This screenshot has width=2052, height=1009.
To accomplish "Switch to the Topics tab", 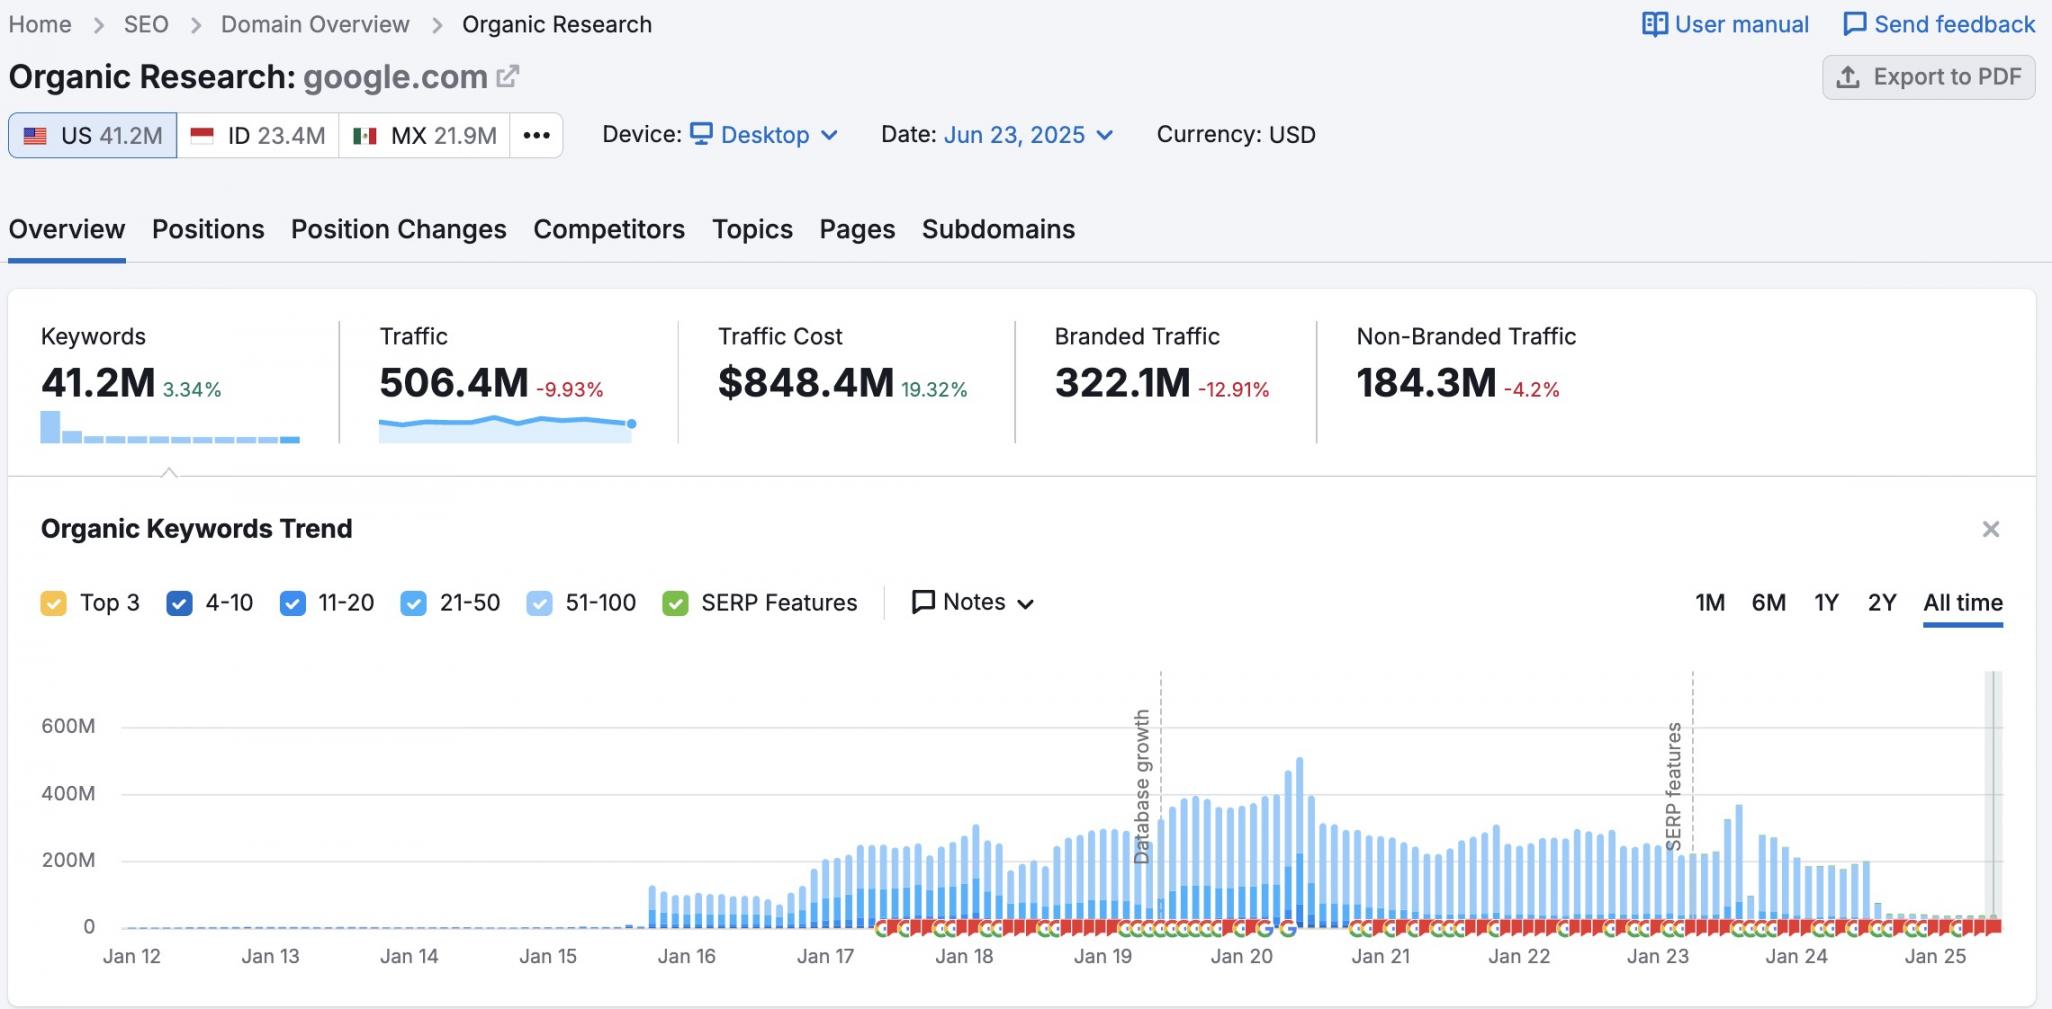I will [x=752, y=229].
